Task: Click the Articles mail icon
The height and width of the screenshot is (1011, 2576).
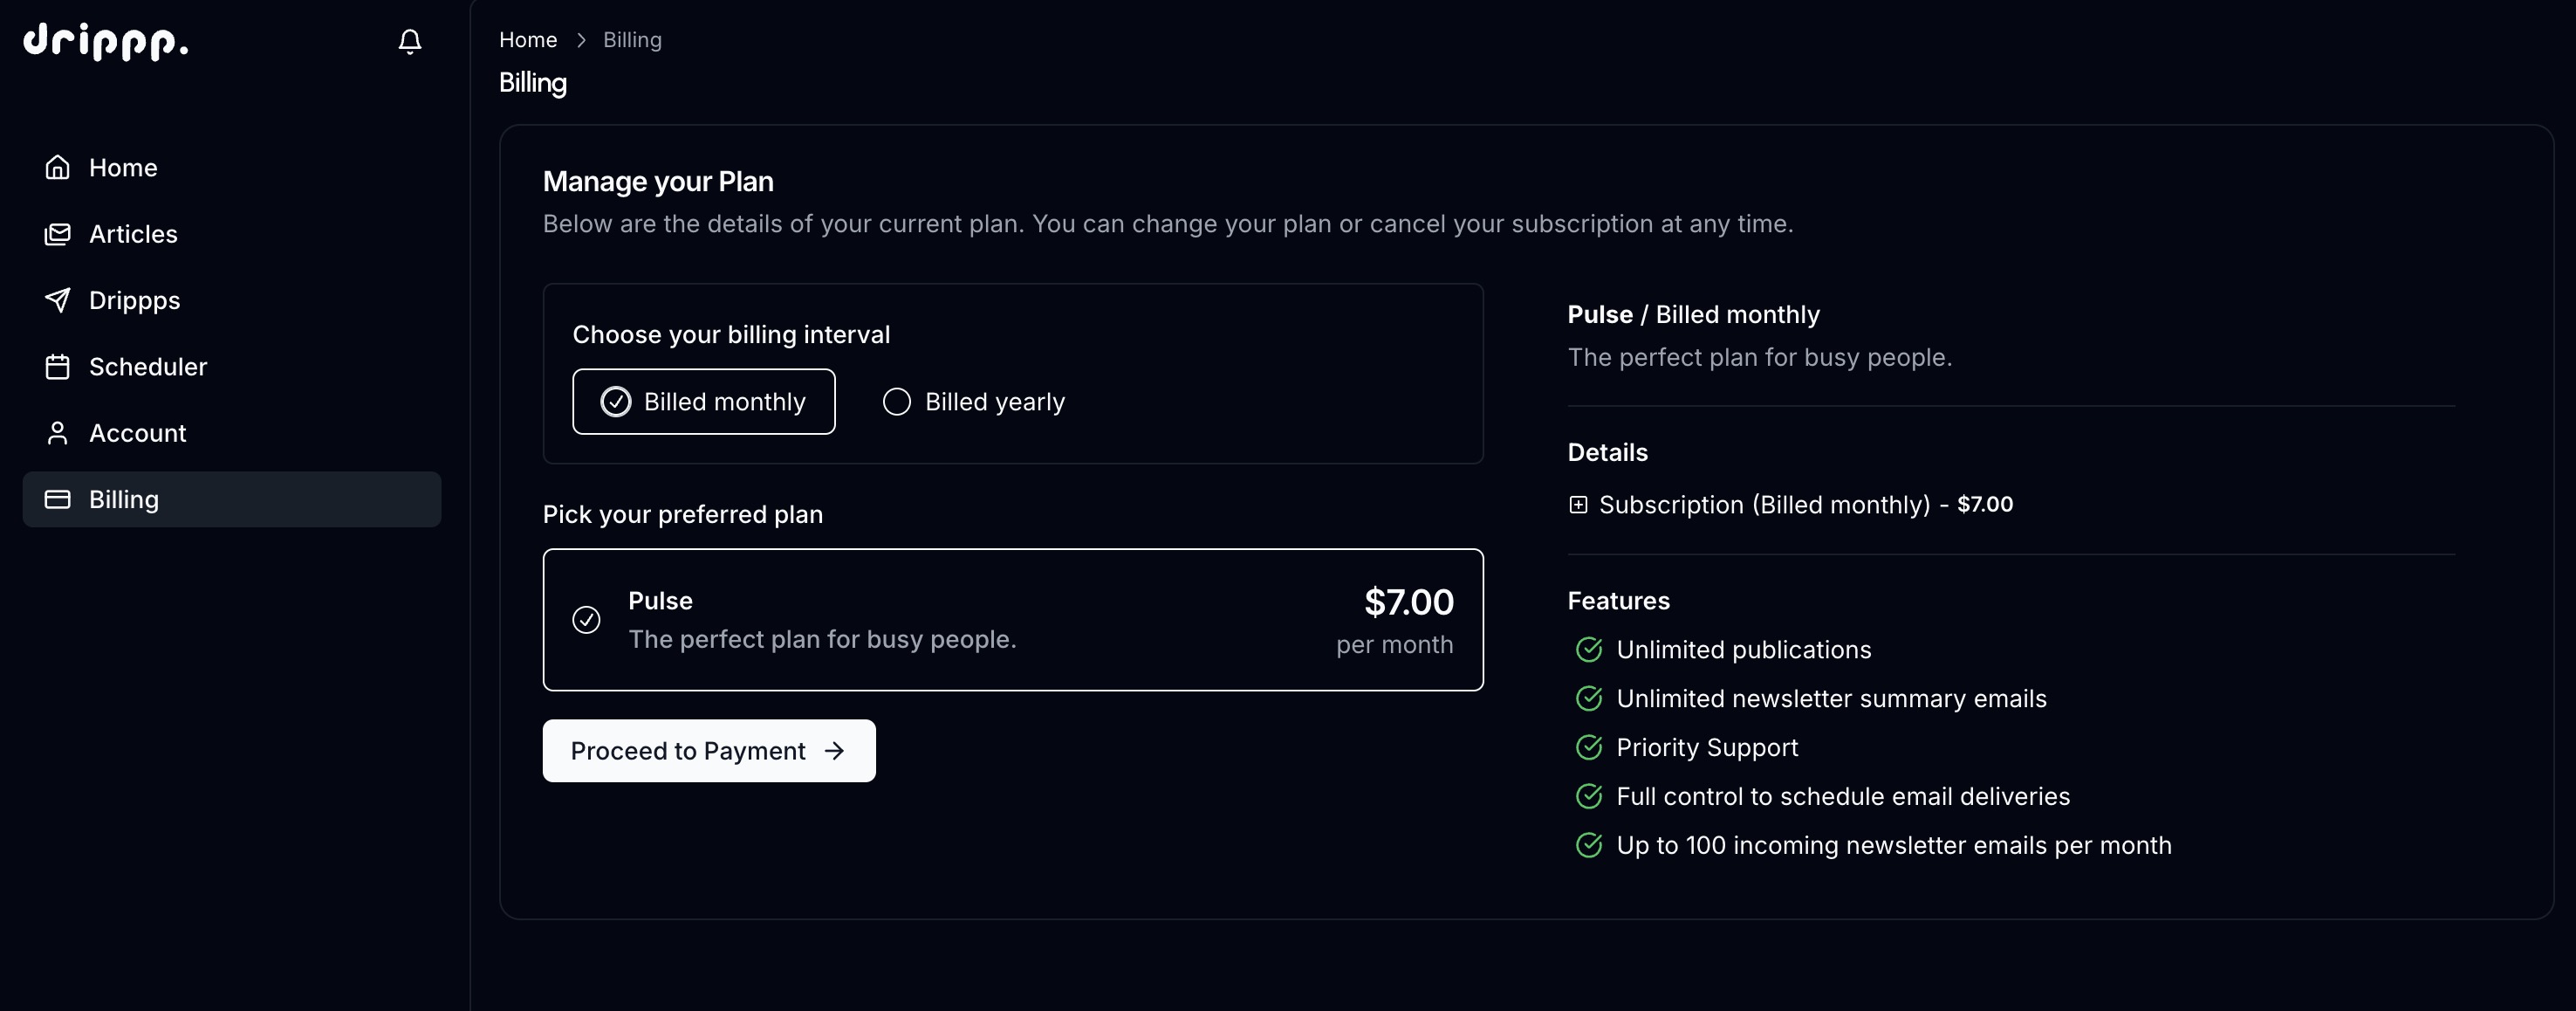Action: point(58,234)
